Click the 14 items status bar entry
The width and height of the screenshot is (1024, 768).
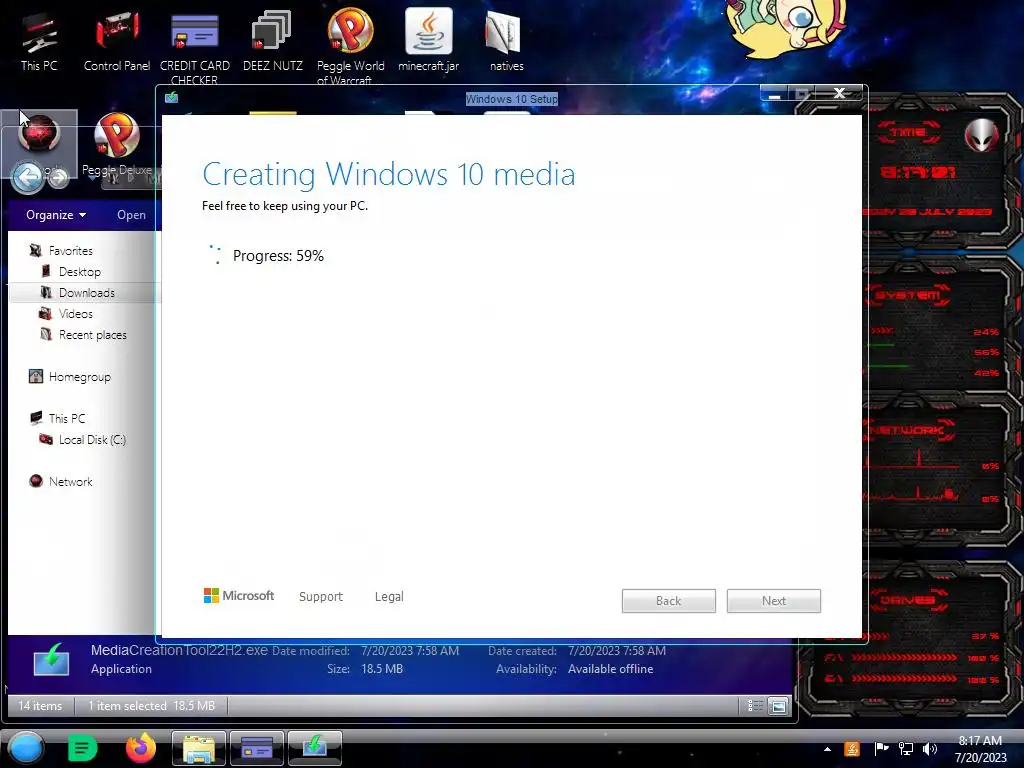click(40, 706)
